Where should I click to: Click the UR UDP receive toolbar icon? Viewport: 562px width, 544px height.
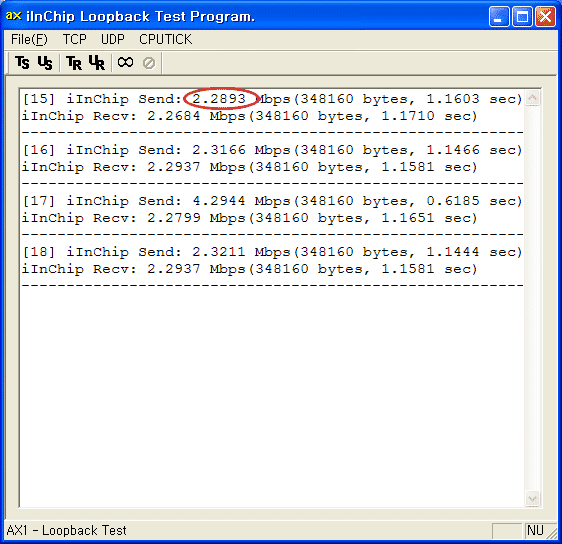tap(97, 63)
